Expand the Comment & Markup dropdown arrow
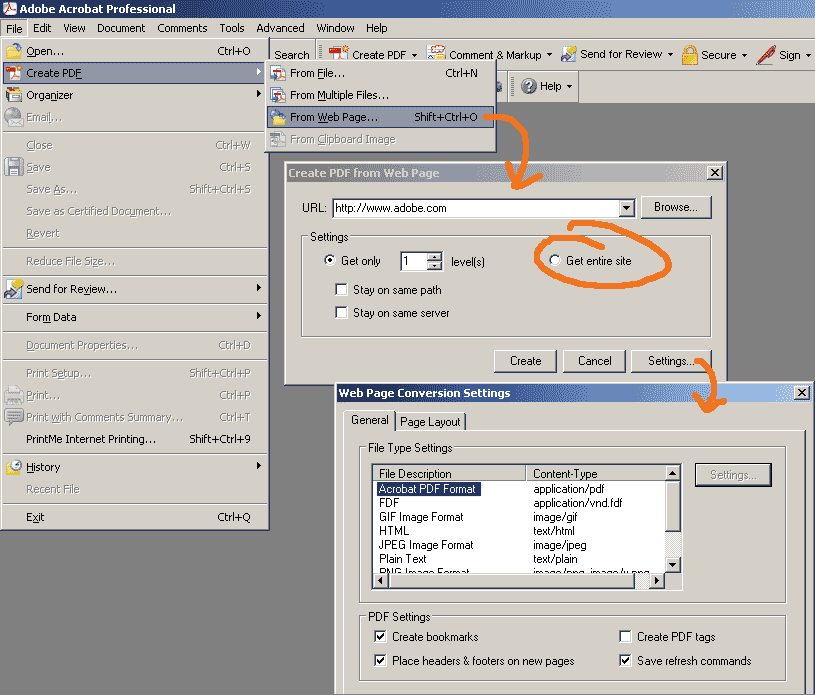Screen dimensions: 815x695 pyautogui.click(x=549, y=55)
